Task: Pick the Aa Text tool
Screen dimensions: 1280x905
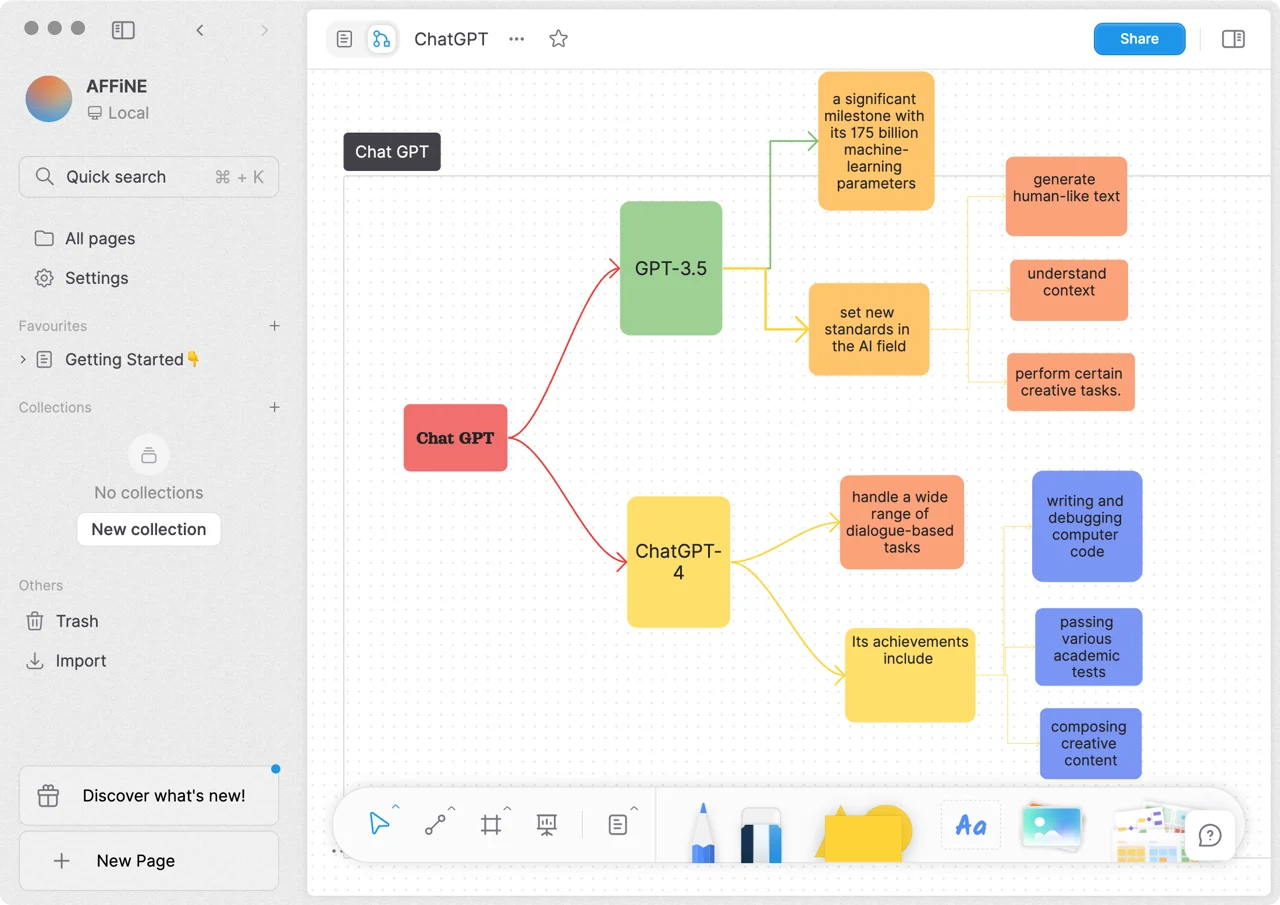Action: point(971,825)
